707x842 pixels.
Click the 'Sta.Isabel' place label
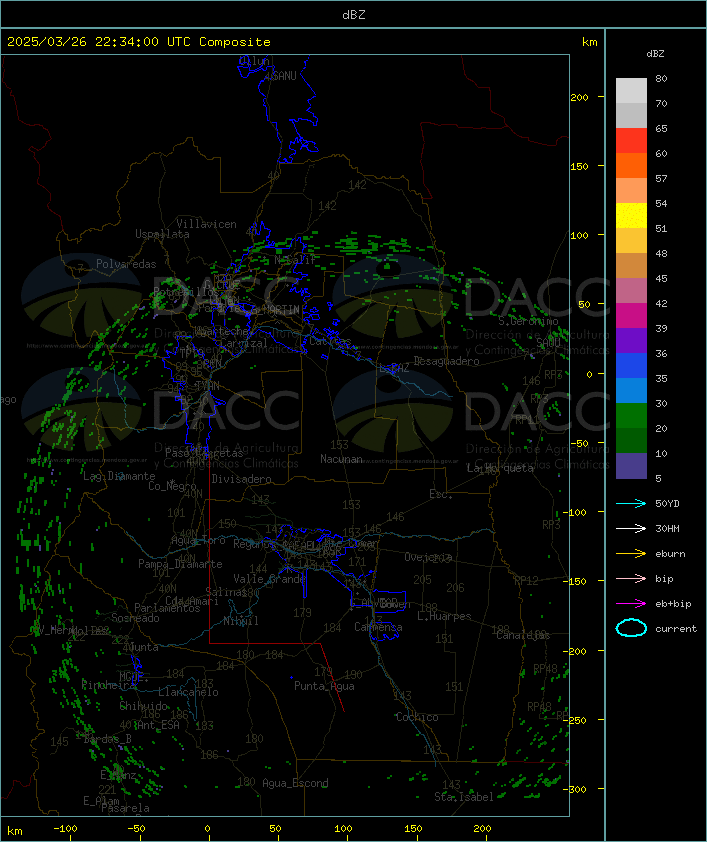click(464, 797)
